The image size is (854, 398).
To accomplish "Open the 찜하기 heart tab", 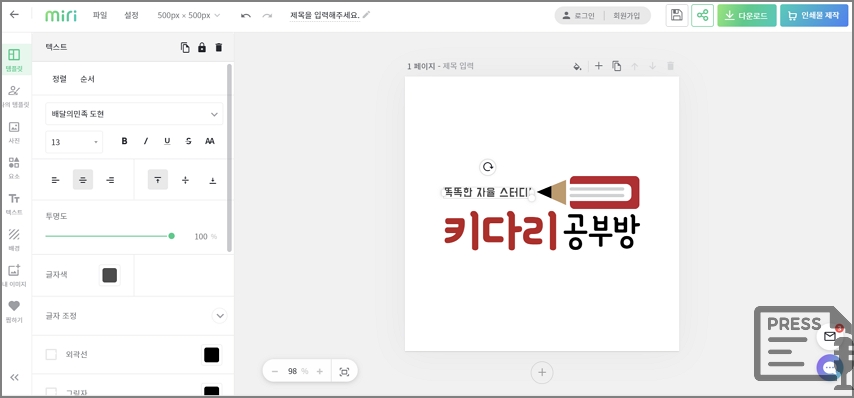I will click(x=14, y=312).
